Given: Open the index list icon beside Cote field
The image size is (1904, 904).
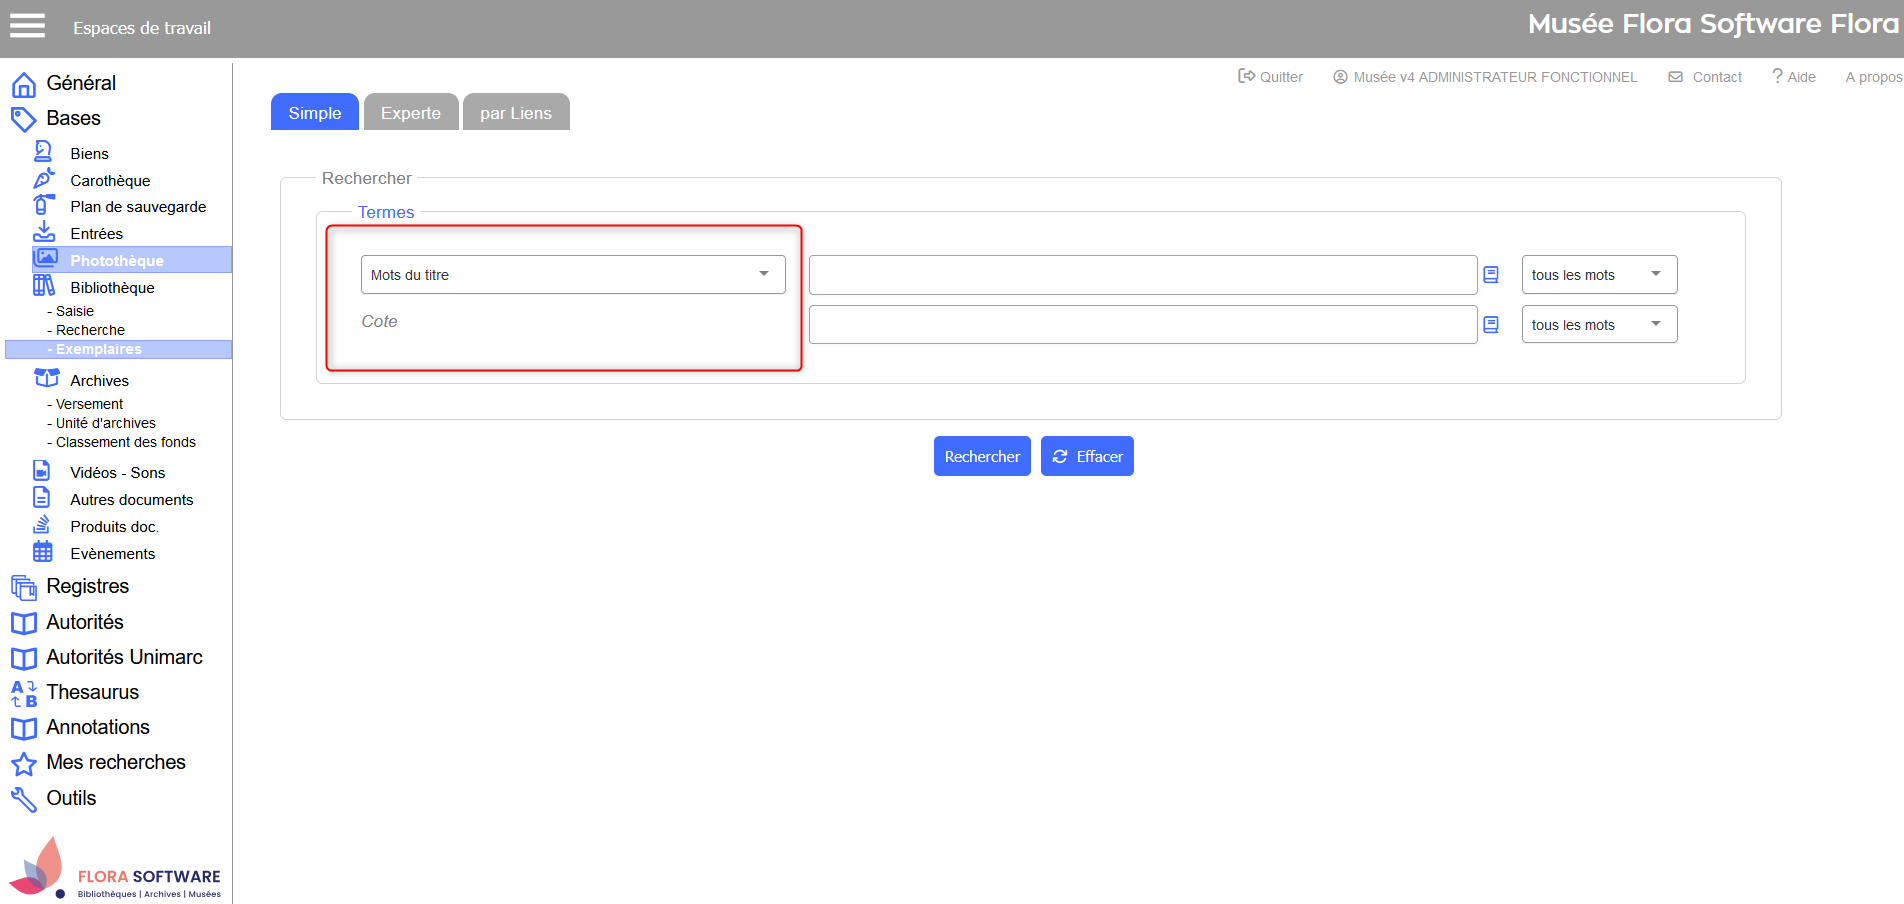Looking at the screenshot, I should click(1491, 325).
